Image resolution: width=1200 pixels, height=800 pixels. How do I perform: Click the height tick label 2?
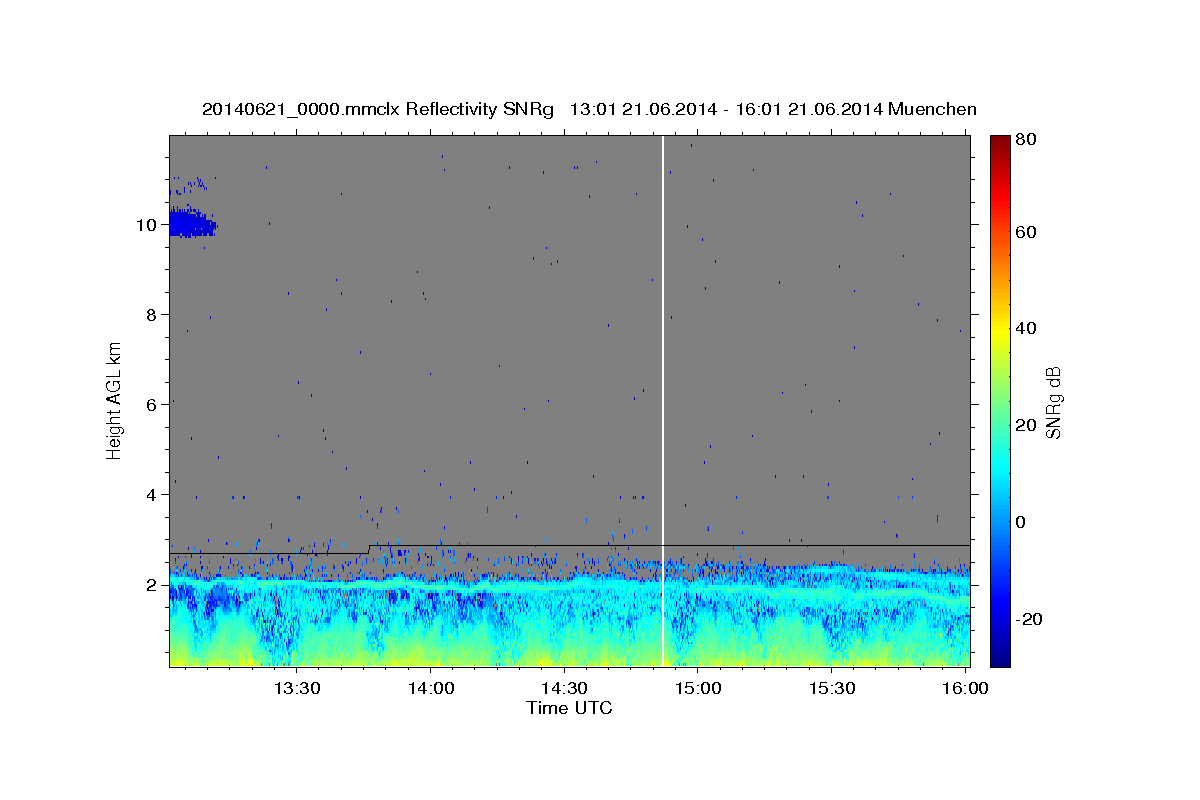coord(153,584)
